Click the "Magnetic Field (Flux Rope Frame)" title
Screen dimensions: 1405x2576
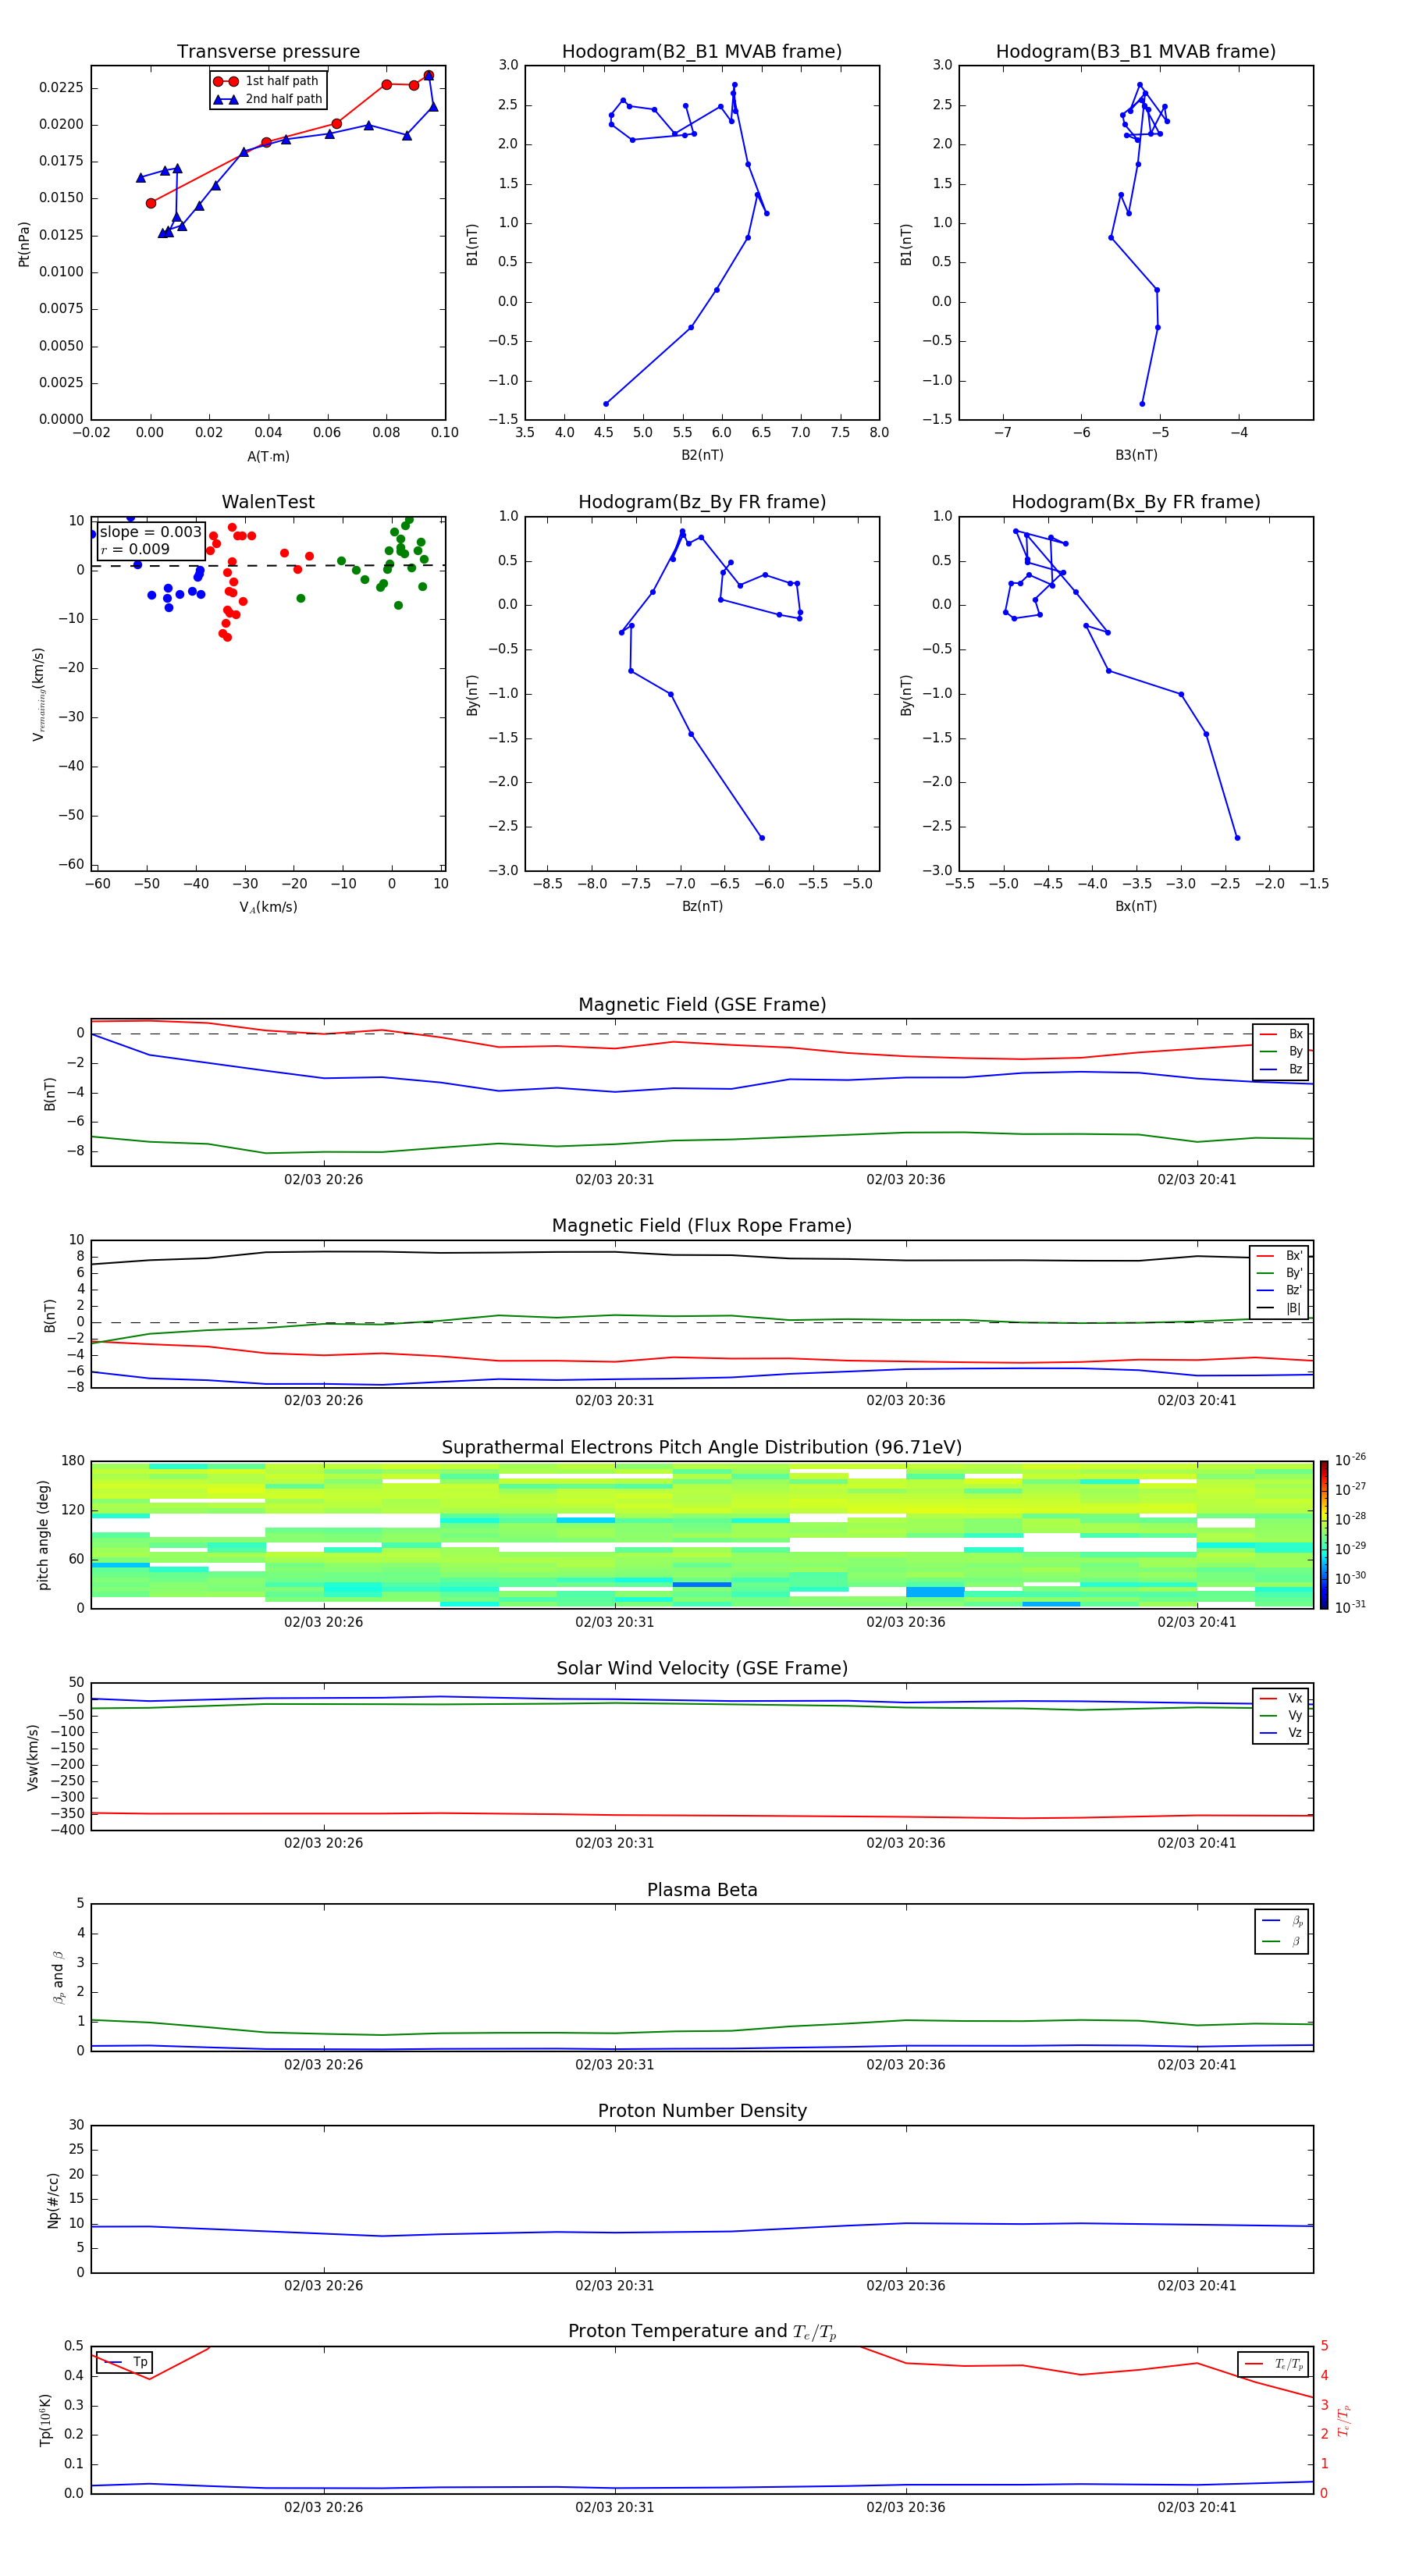(x=702, y=1226)
